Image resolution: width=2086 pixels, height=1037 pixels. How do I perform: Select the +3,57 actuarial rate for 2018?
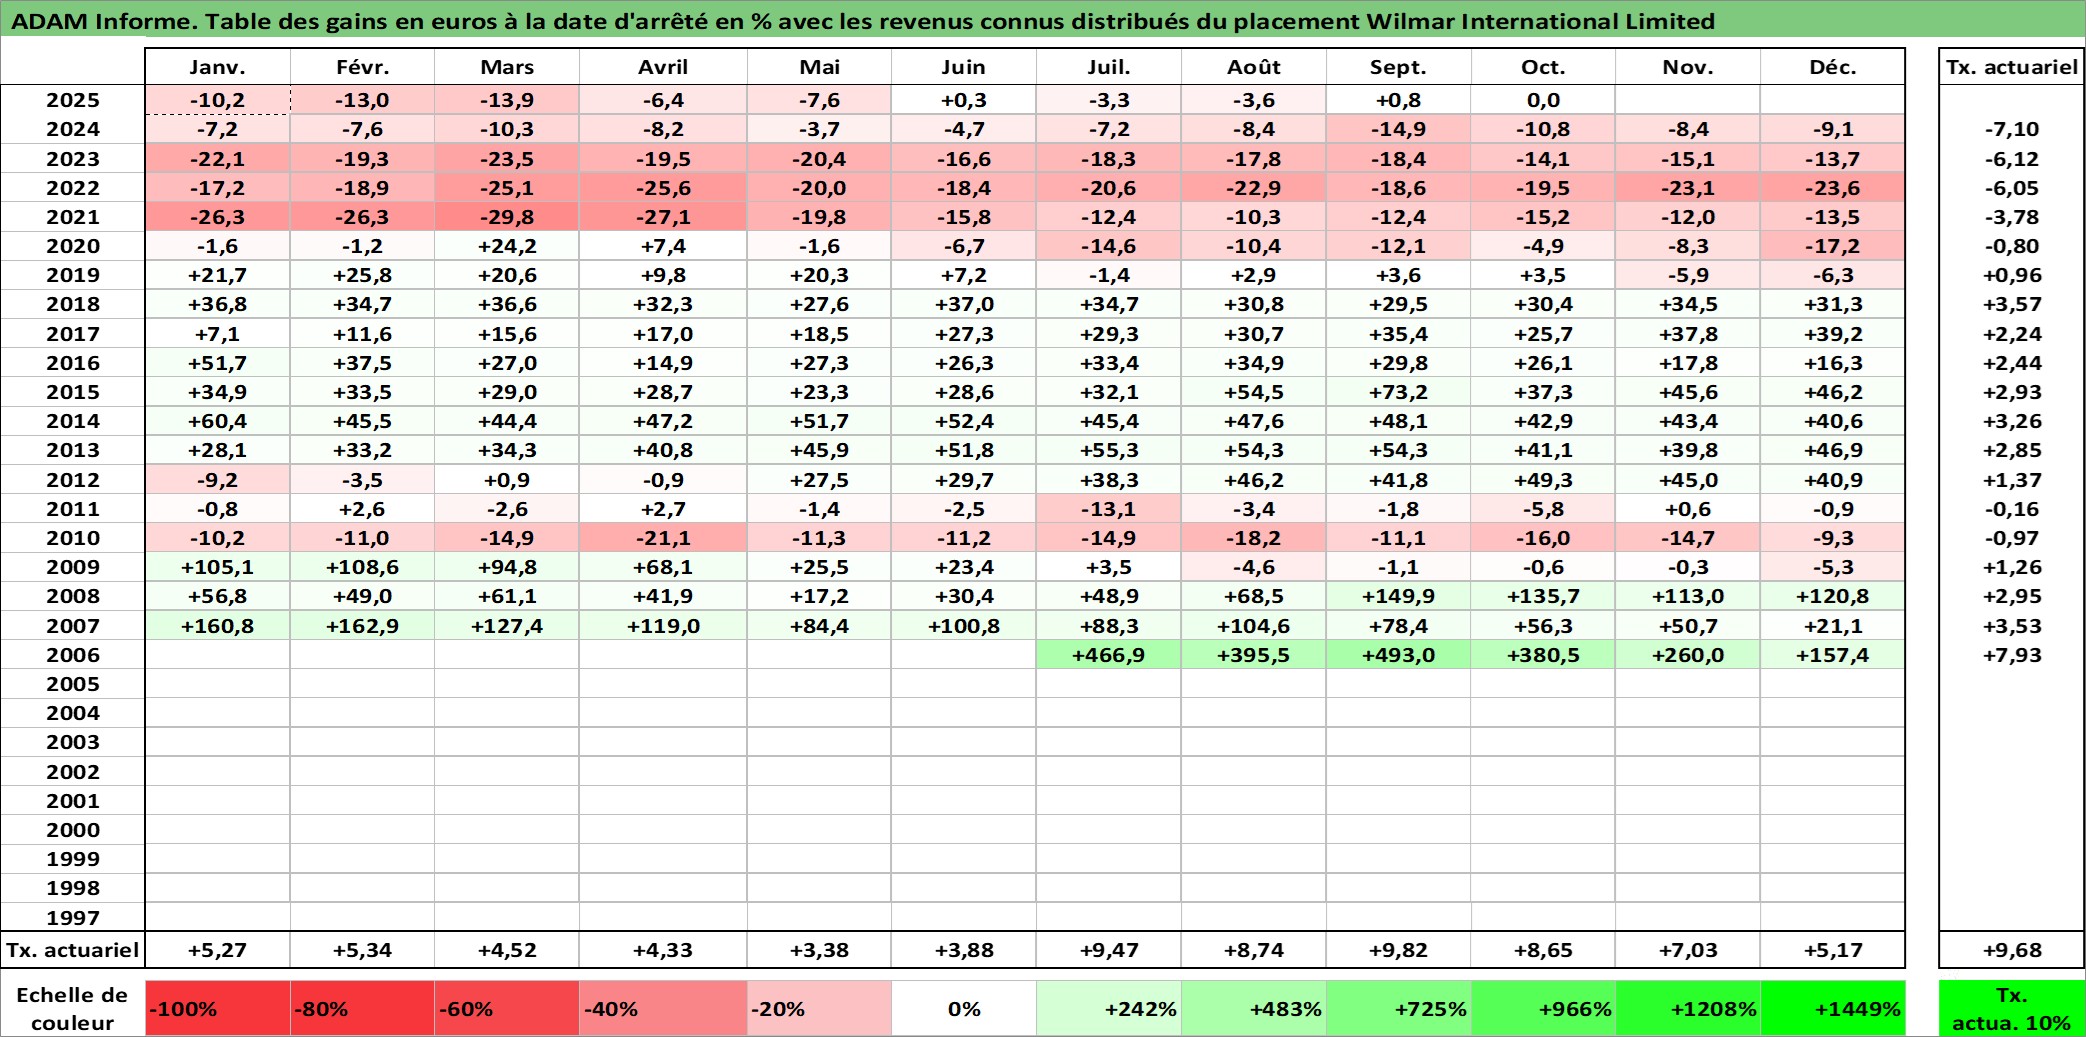pyautogui.click(x=2011, y=304)
